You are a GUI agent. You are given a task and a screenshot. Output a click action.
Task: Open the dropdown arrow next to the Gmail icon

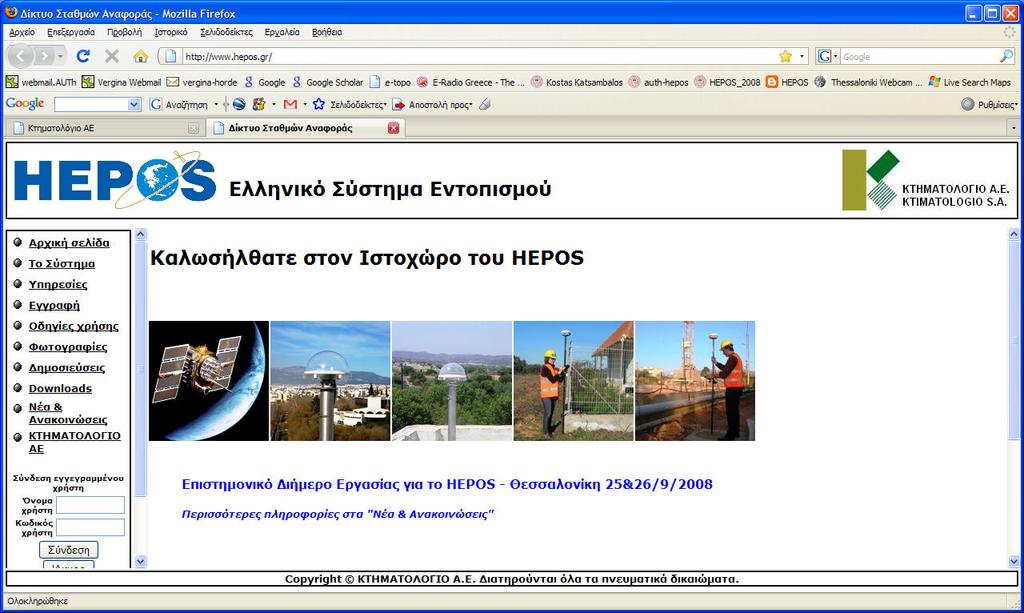[x=305, y=104]
